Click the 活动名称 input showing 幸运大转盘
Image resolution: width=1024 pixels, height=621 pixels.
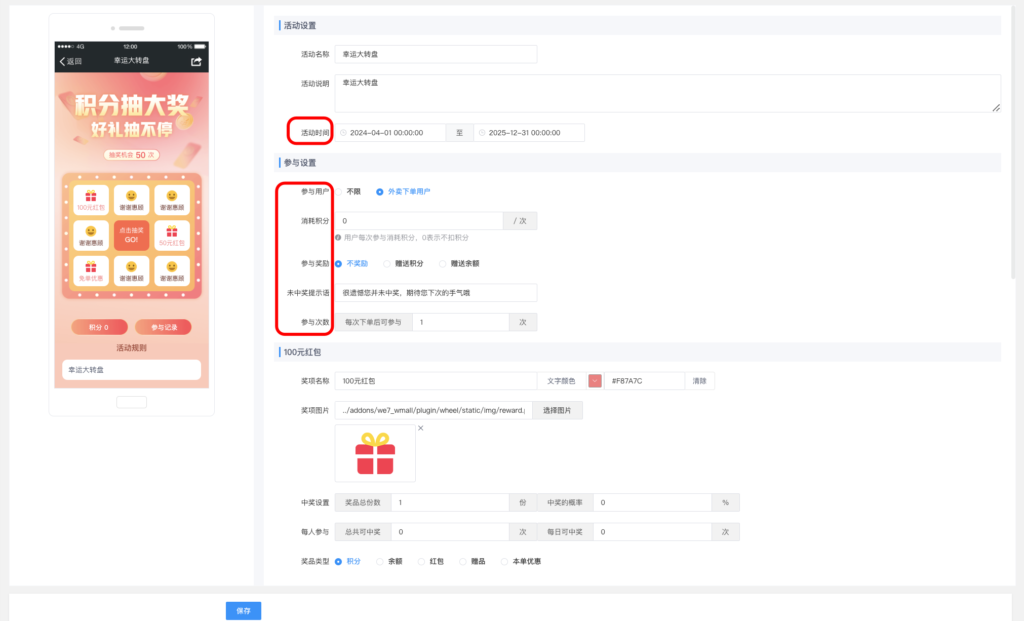(x=435, y=54)
